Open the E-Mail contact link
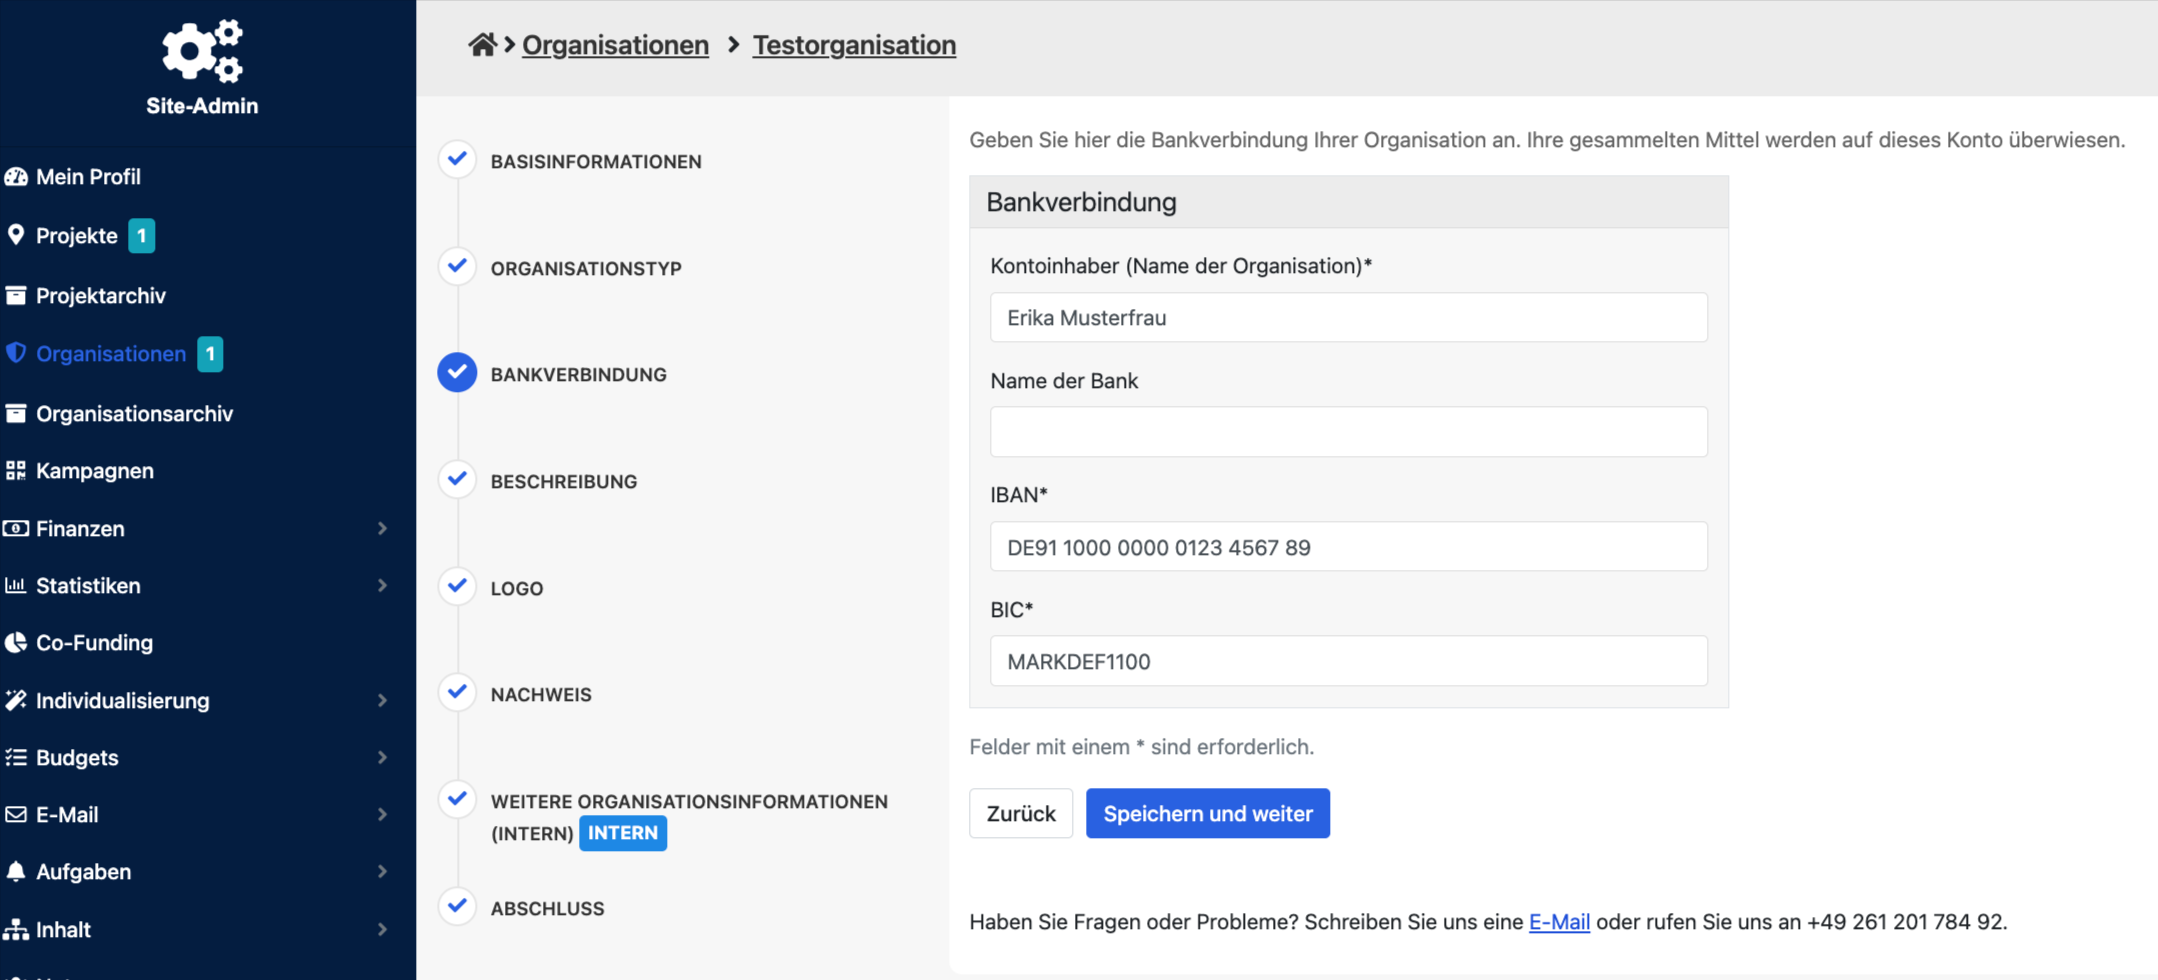The image size is (2158, 980). (x=1558, y=922)
